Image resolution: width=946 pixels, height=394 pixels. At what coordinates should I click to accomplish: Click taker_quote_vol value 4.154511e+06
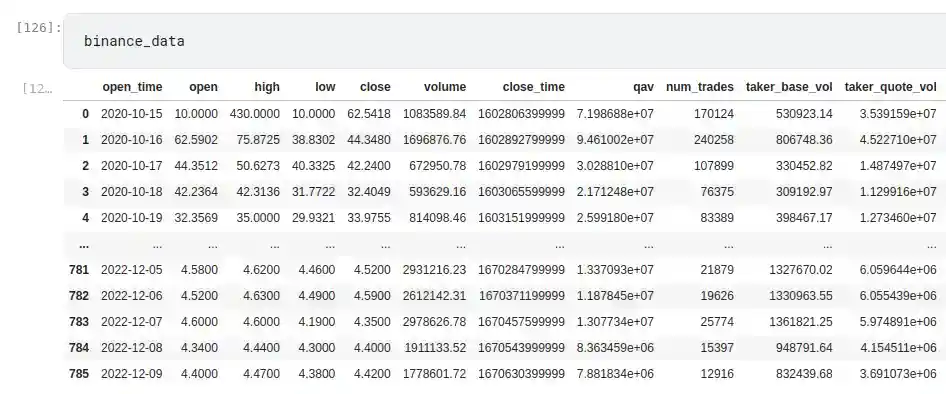pyautogui.click(x=898, y=348)
